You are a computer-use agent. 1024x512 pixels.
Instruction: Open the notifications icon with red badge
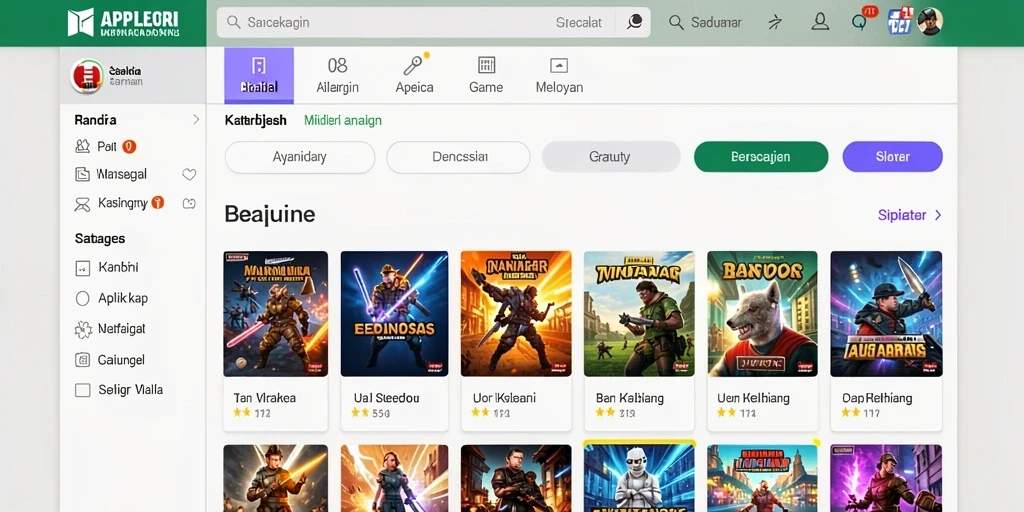tap(861, 20)
